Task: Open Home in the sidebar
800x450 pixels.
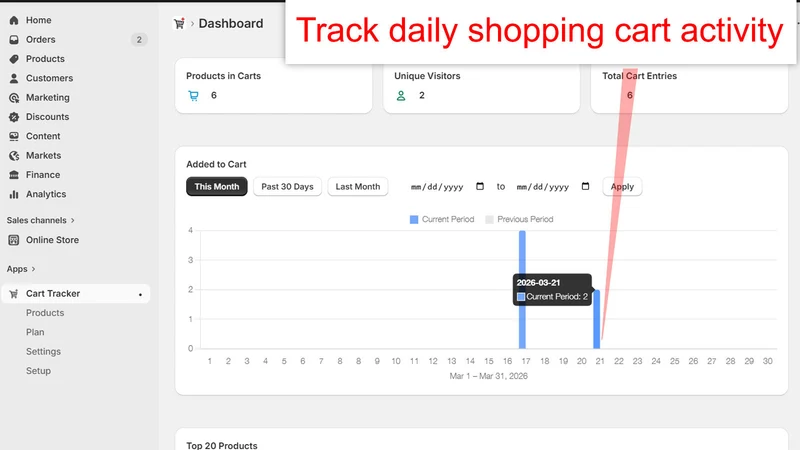Action: [x=39, y=20]
